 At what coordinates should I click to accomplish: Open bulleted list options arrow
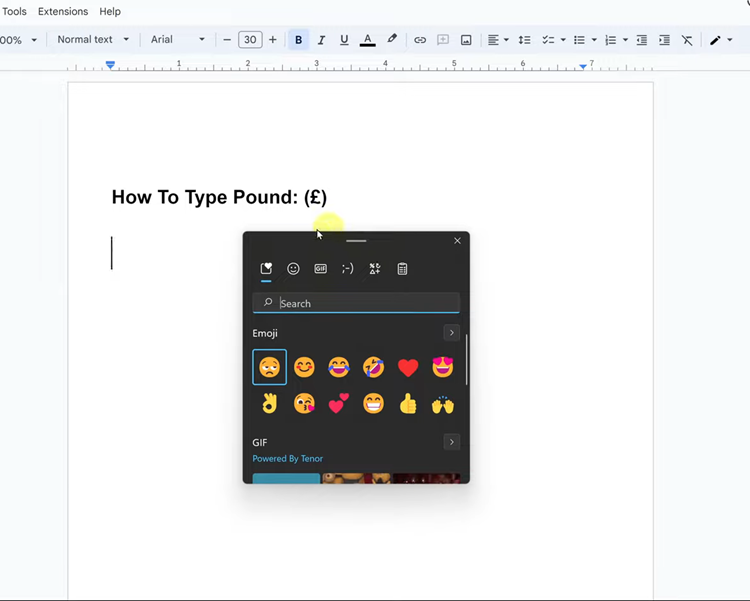pos(594,40)
